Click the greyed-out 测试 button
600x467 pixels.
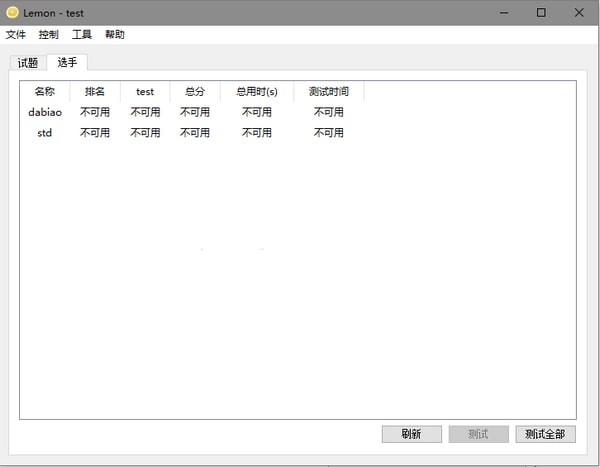click(x=478, y=434)
